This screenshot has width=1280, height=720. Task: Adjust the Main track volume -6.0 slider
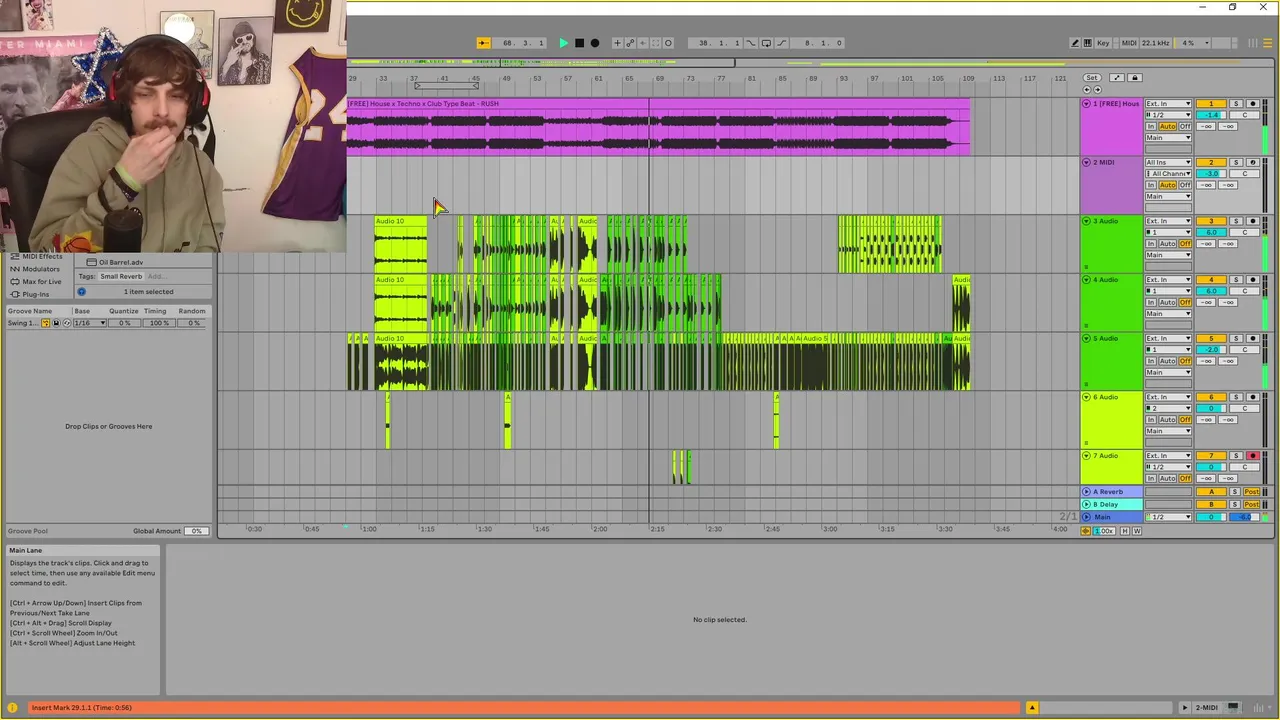click(1244, 517)
